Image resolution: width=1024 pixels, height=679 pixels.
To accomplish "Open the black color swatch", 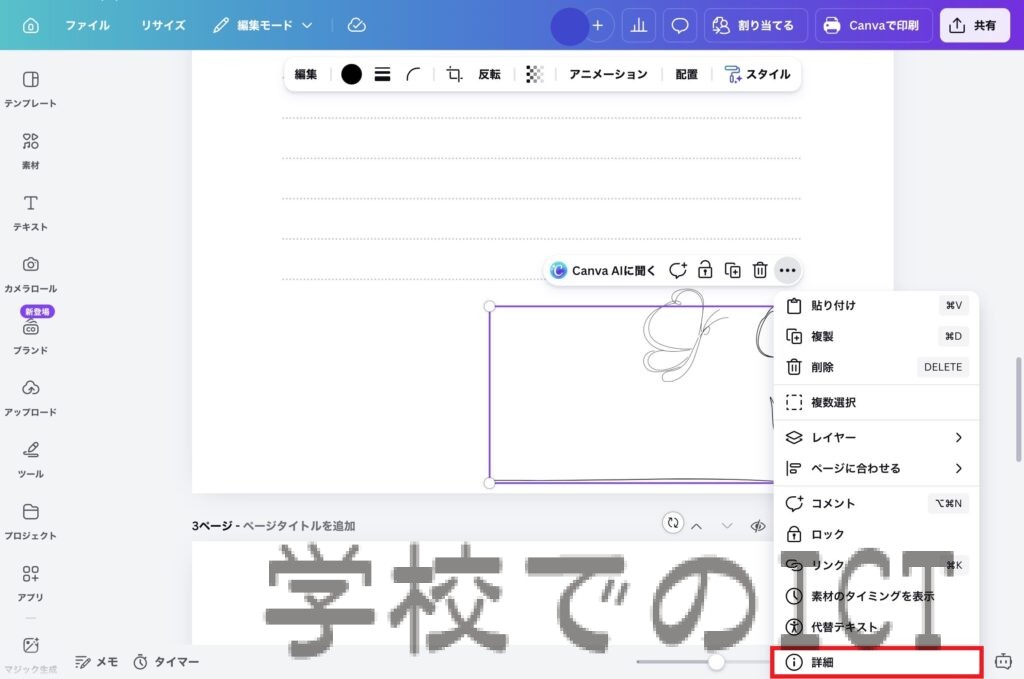I will [351, 74].
